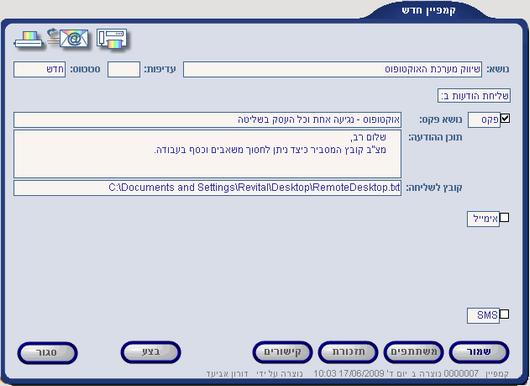Select the קמפיין חדש tab header
530x386 pixels.
point(428,10)
